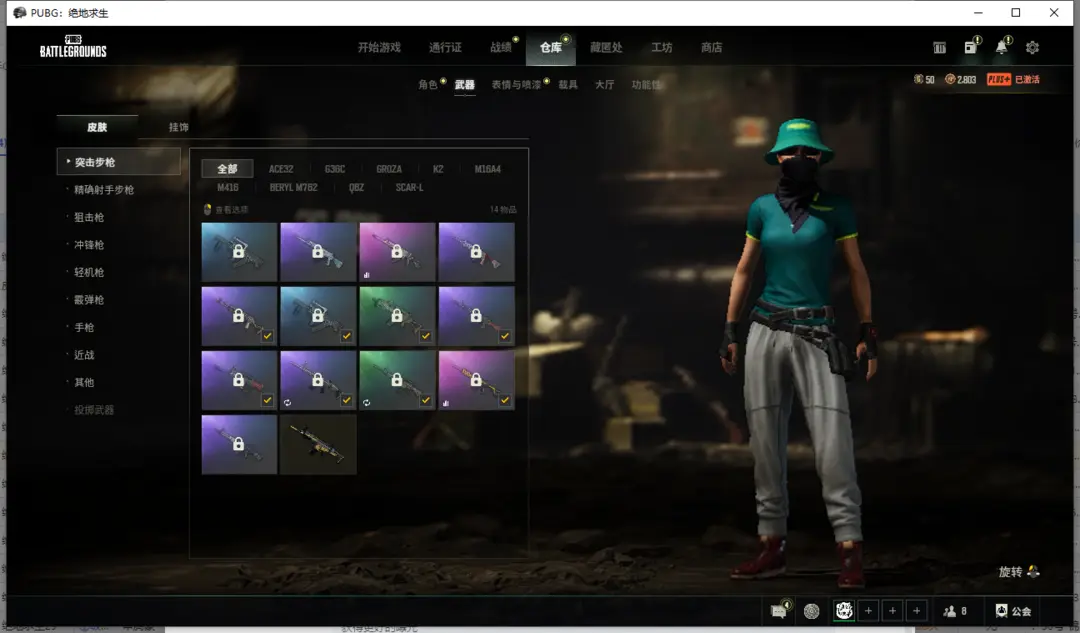Select 狙击枪 category
This screenshot has width=1080, height=633.
click(89, 217)
